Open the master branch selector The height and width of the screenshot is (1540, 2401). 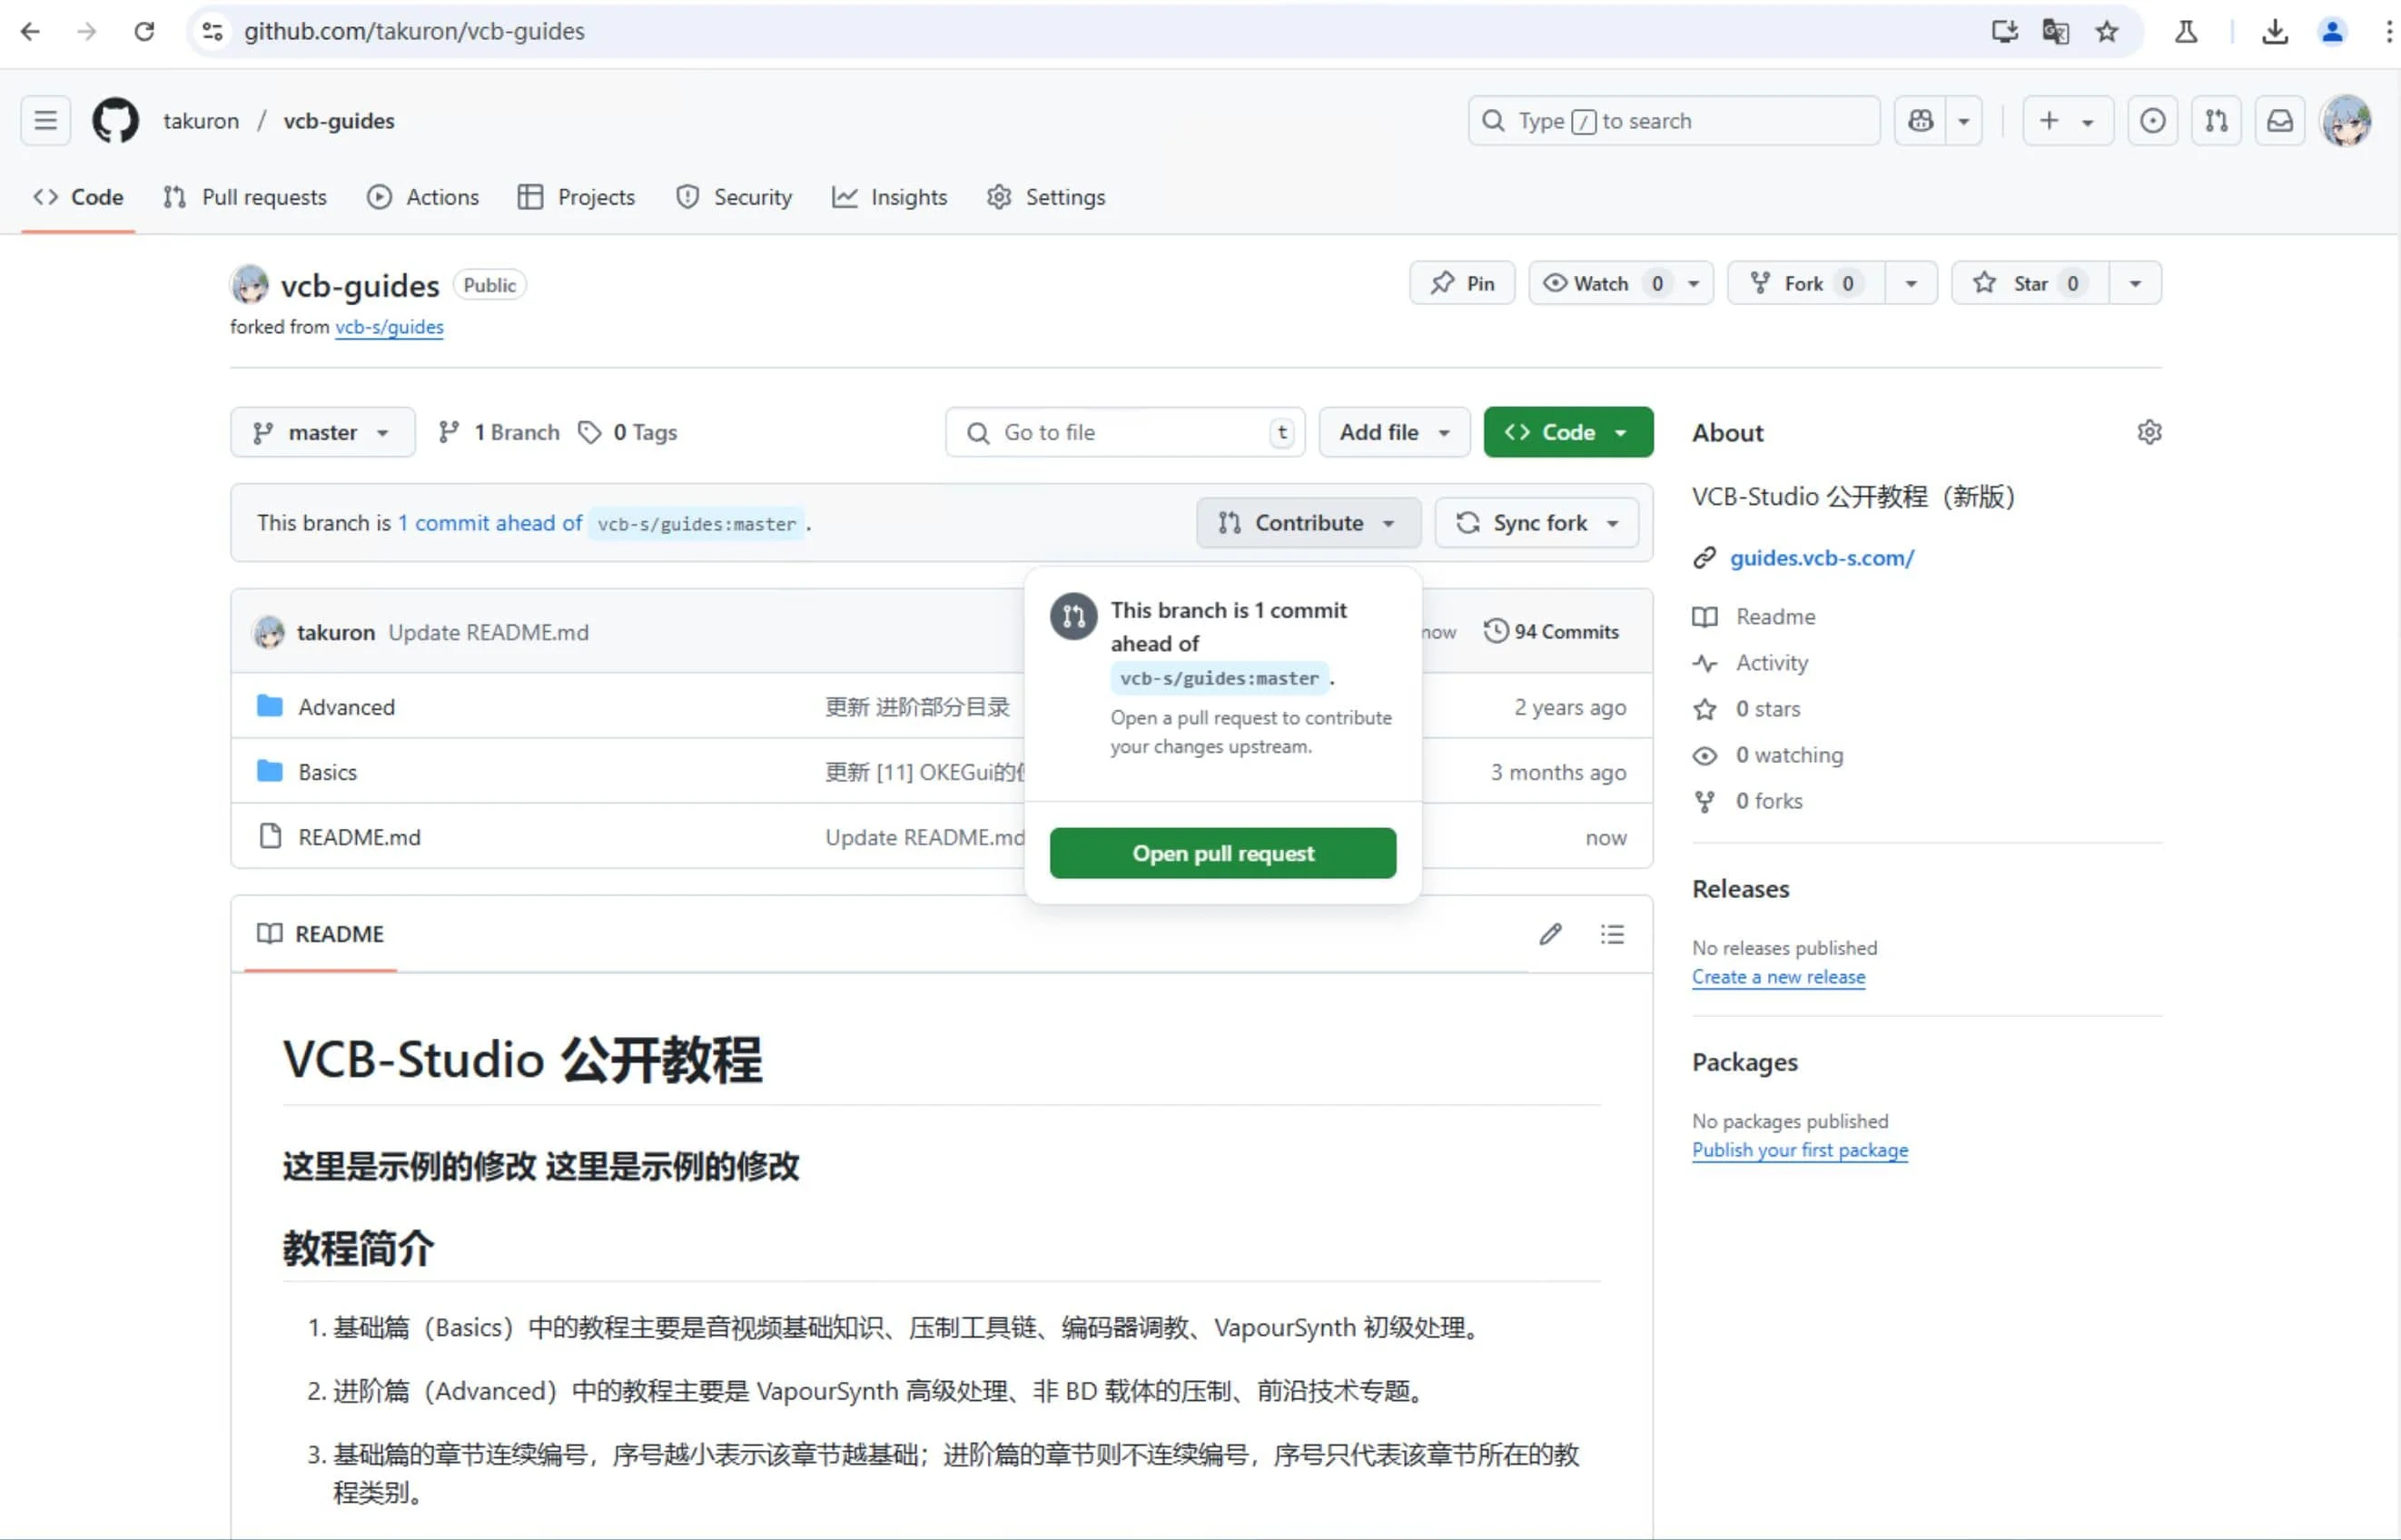322,432
